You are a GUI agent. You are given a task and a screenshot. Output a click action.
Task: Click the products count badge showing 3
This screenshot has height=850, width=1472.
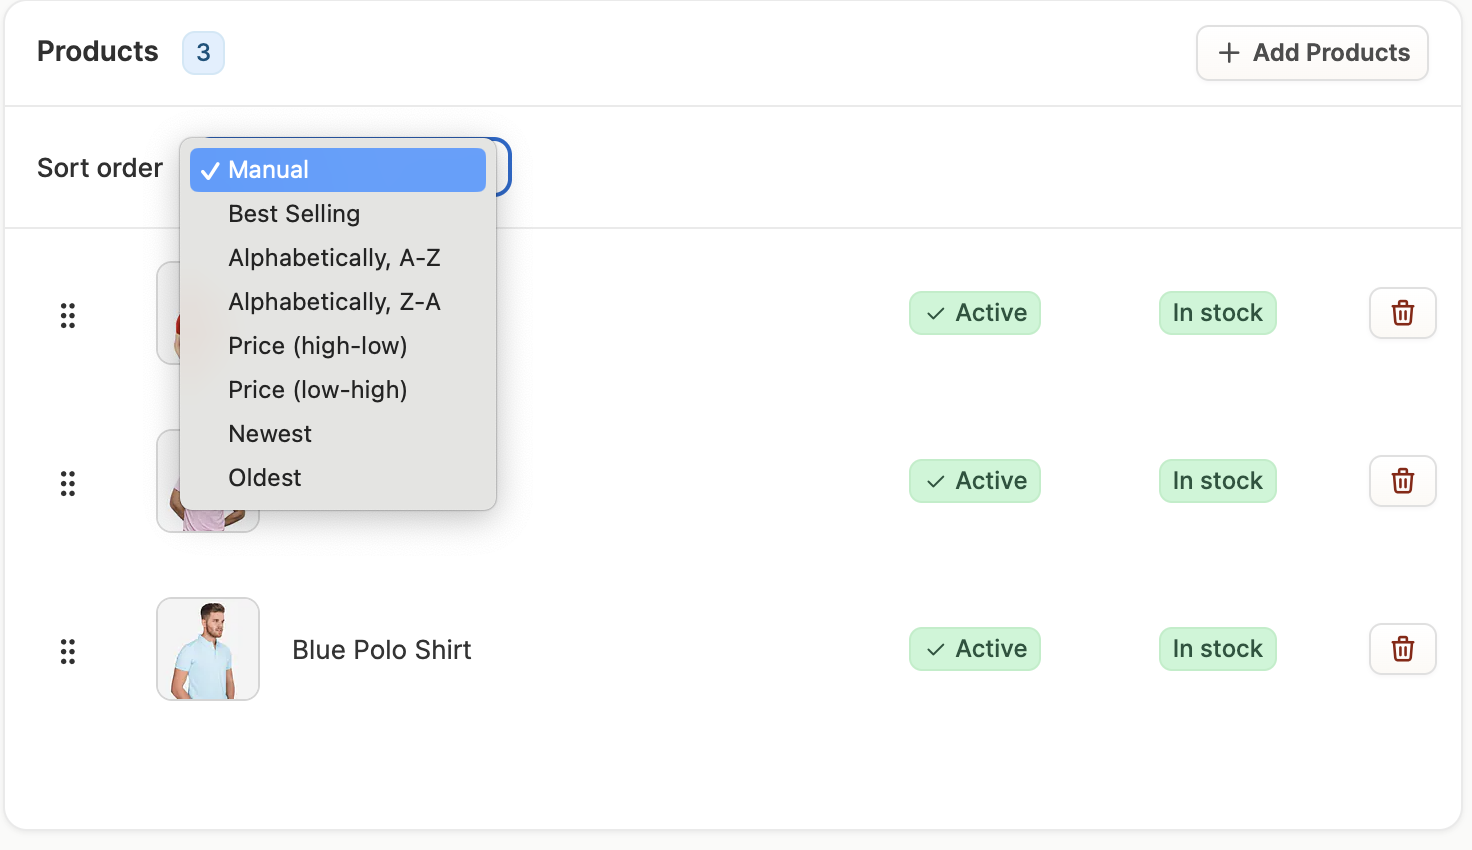pyautogui.click(x=203, y=53)
